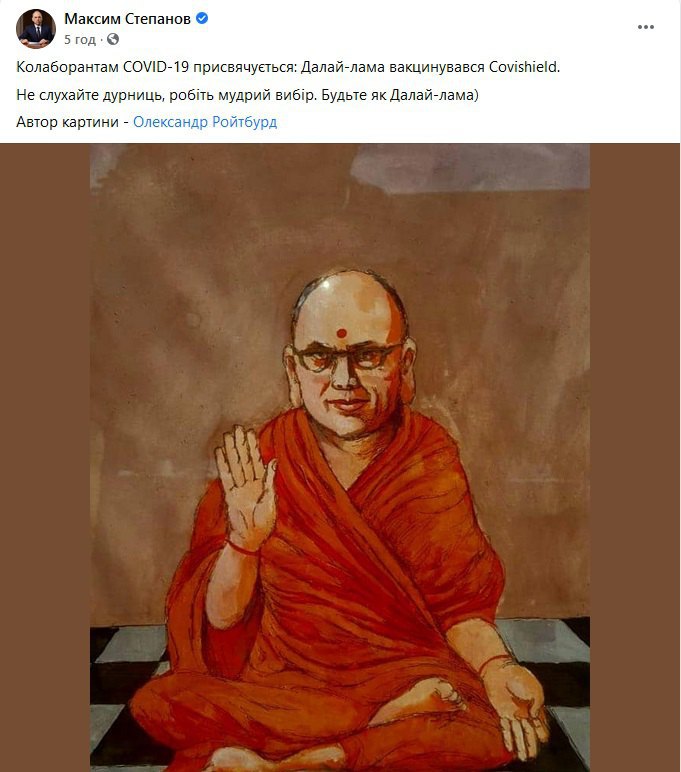Click the line mentioning Covishield vaccine
The image size is (681, 772).
[x=288, y=67]
